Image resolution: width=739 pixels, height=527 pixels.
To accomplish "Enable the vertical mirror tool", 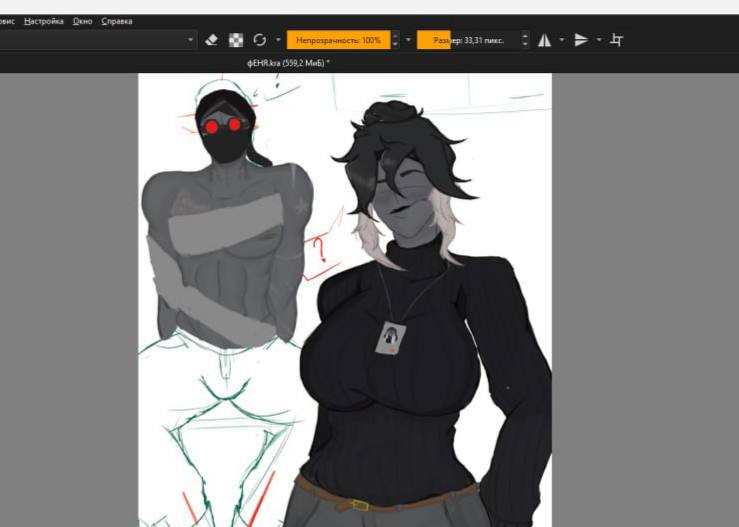I will pos(581,40).
